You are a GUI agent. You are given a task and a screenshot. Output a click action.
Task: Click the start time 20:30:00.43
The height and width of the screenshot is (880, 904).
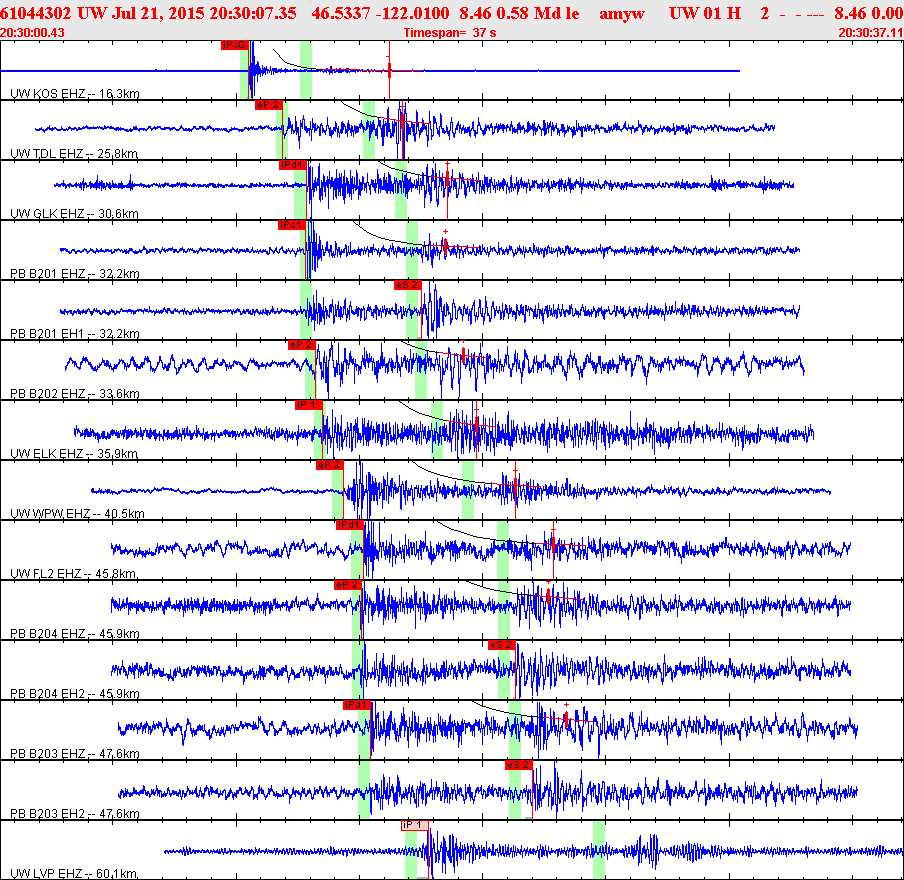click(x=32, y=33)
